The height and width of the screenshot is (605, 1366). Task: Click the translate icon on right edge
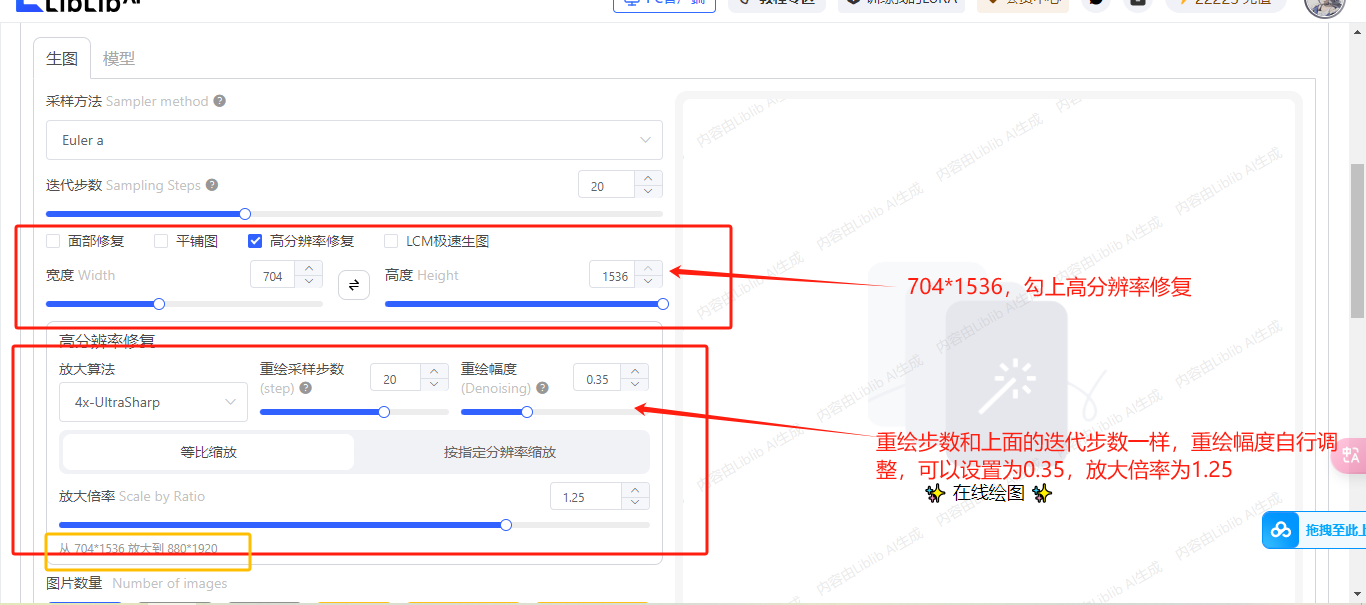point(1351,455)
